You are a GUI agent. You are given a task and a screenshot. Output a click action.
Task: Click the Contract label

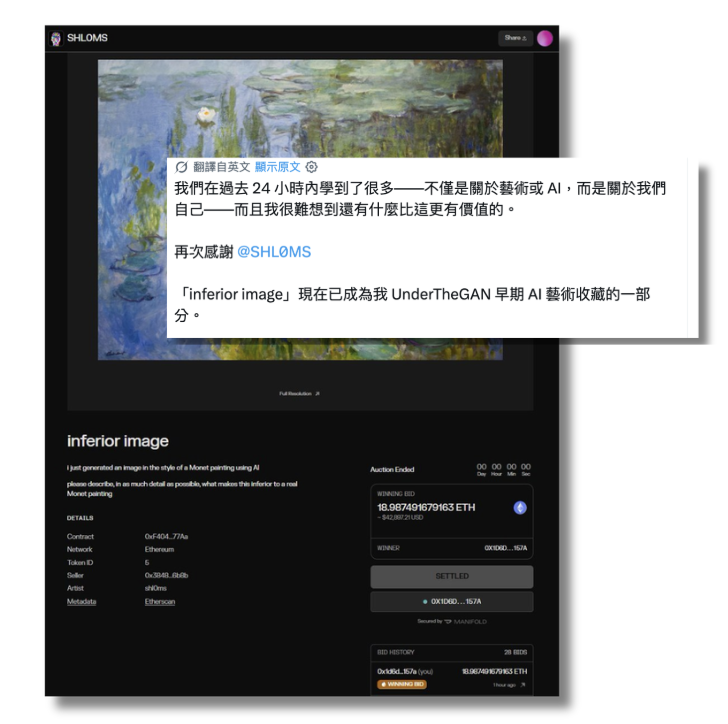pyautogui.click(x=80, y=536)
